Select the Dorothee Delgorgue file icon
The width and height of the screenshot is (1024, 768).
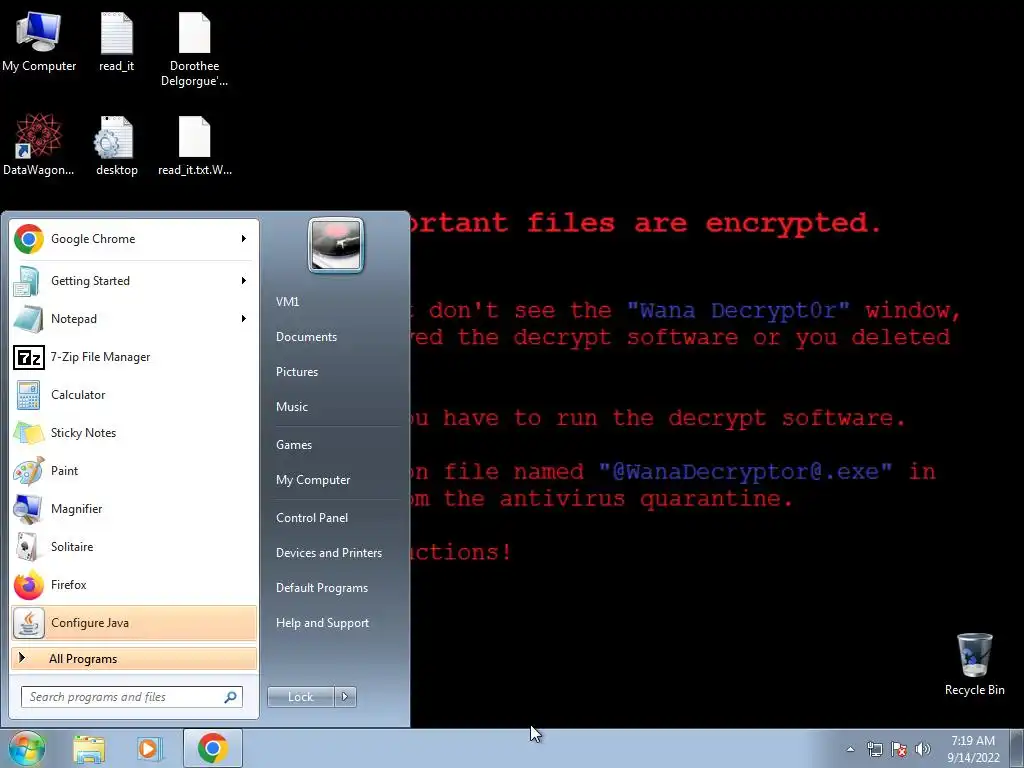point(194,49)
